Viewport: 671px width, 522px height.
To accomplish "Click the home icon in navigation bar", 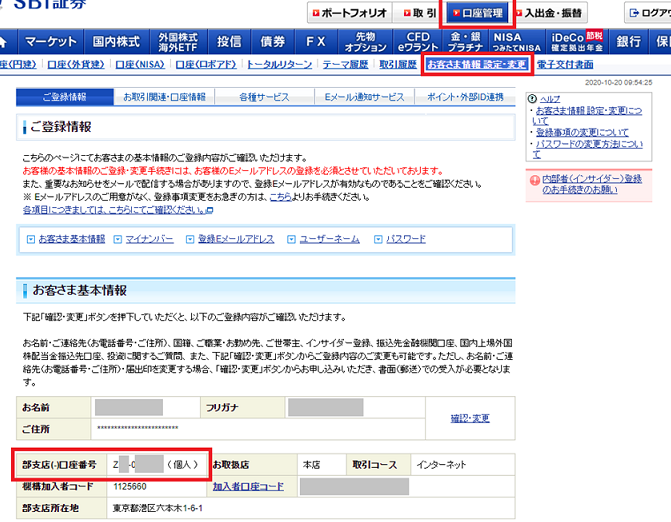I will [5, 42].
